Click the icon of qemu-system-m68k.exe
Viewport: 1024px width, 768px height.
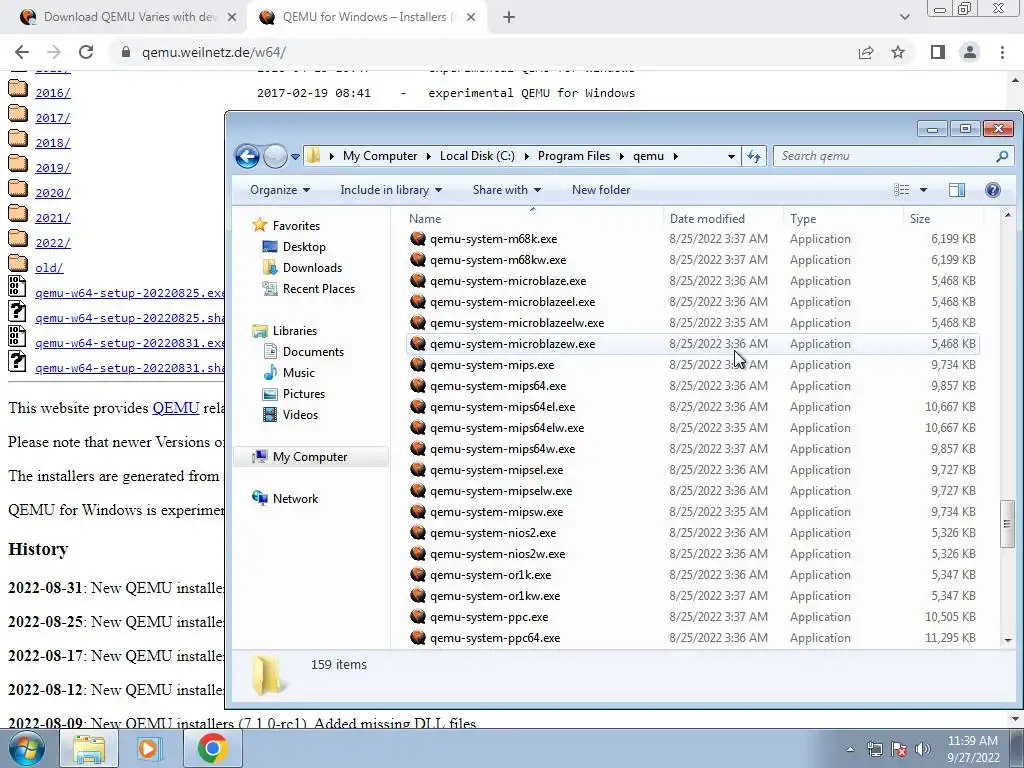(x=418, y=239)
